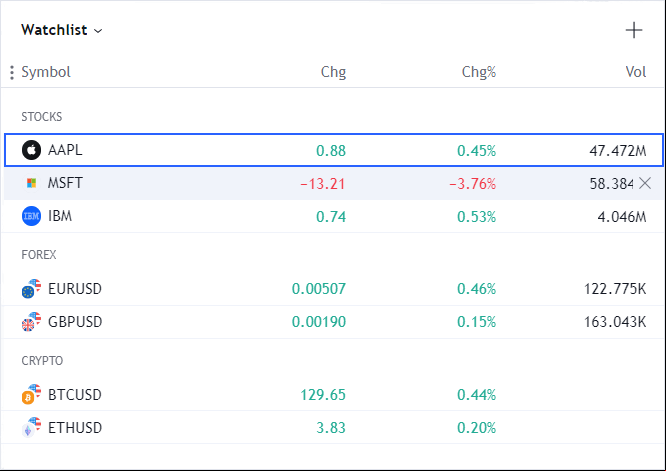Click BTCUSD change value 129.65
The width and height of the screenshot is (666, 471).
(x=323, y=395)
